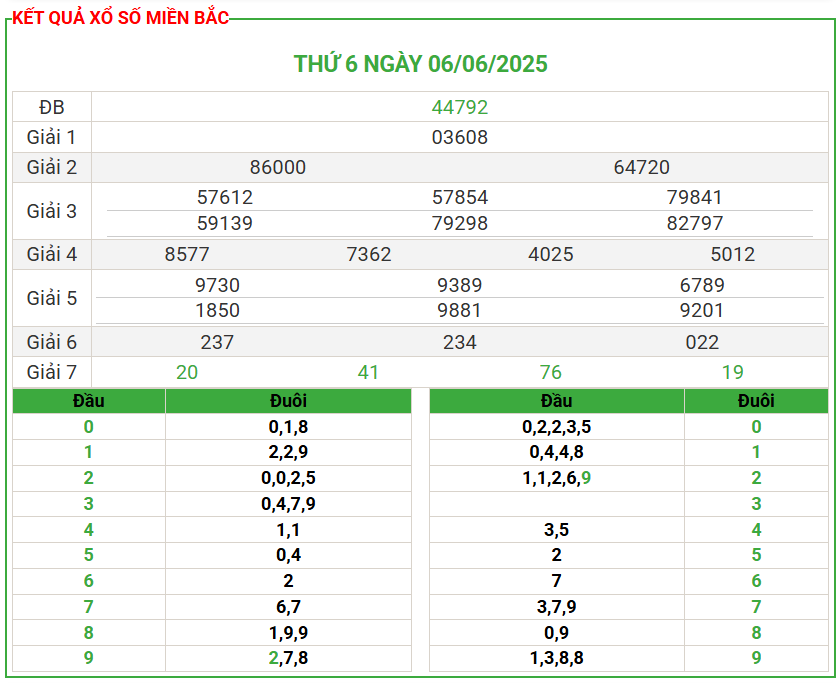This screenshot has height=683, width=839.
Task: Select Giải 3 number 57854
Action: point(460,197)
